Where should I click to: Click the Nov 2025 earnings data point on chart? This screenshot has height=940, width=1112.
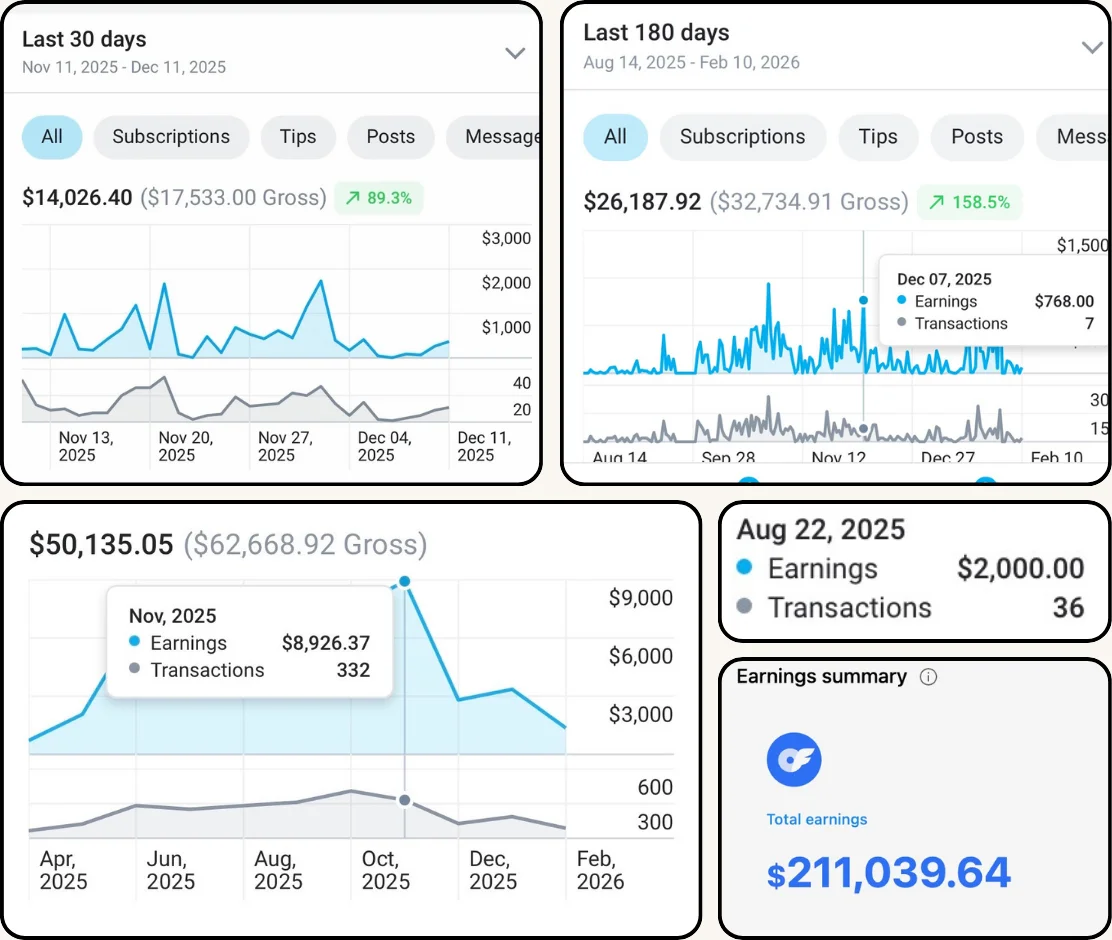coord(404,582)
